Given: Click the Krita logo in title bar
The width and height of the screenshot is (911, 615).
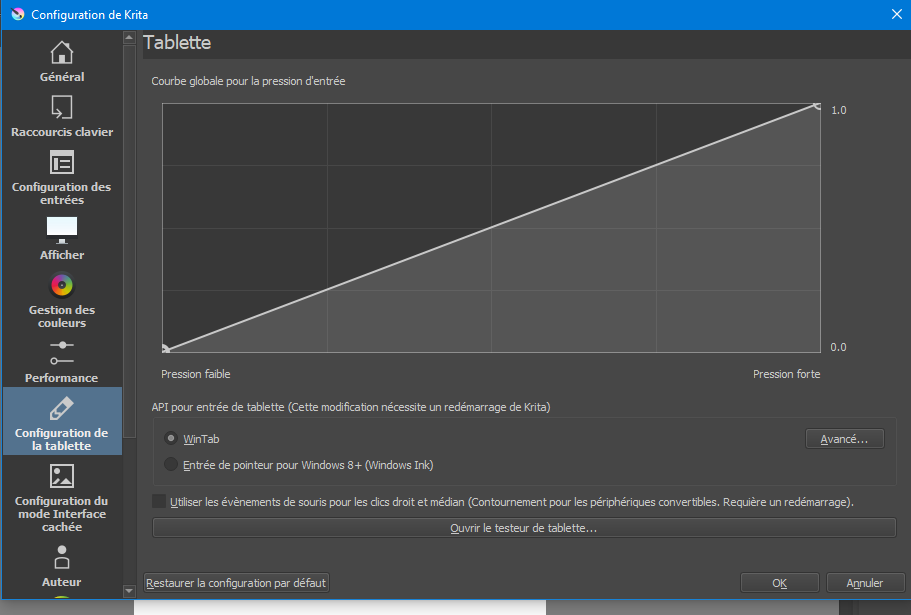Looking at the screenshot, I should 18,14.
